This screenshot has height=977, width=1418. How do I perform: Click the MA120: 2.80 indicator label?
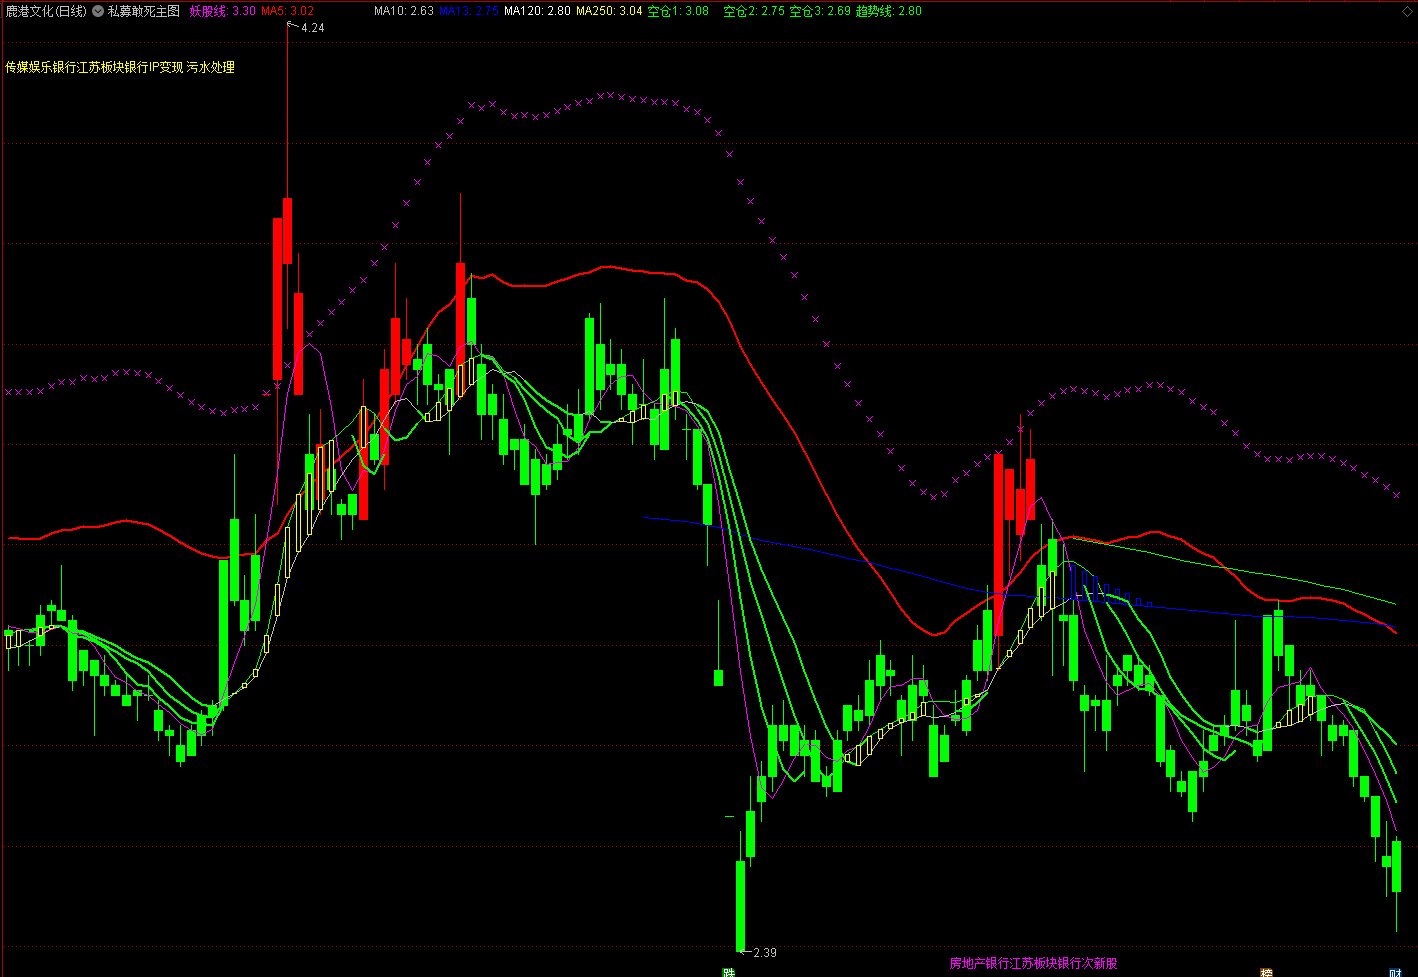pos(538,11)
